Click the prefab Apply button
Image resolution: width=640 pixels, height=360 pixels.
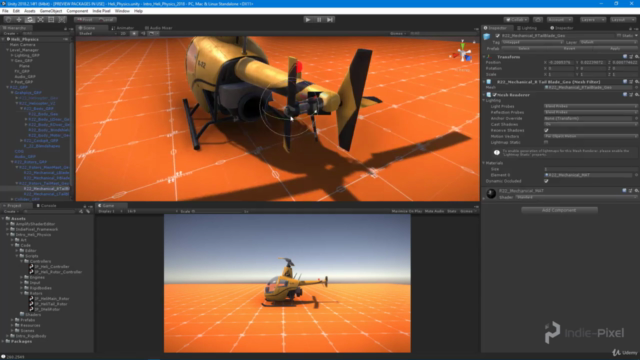click(x=615, y=49)
